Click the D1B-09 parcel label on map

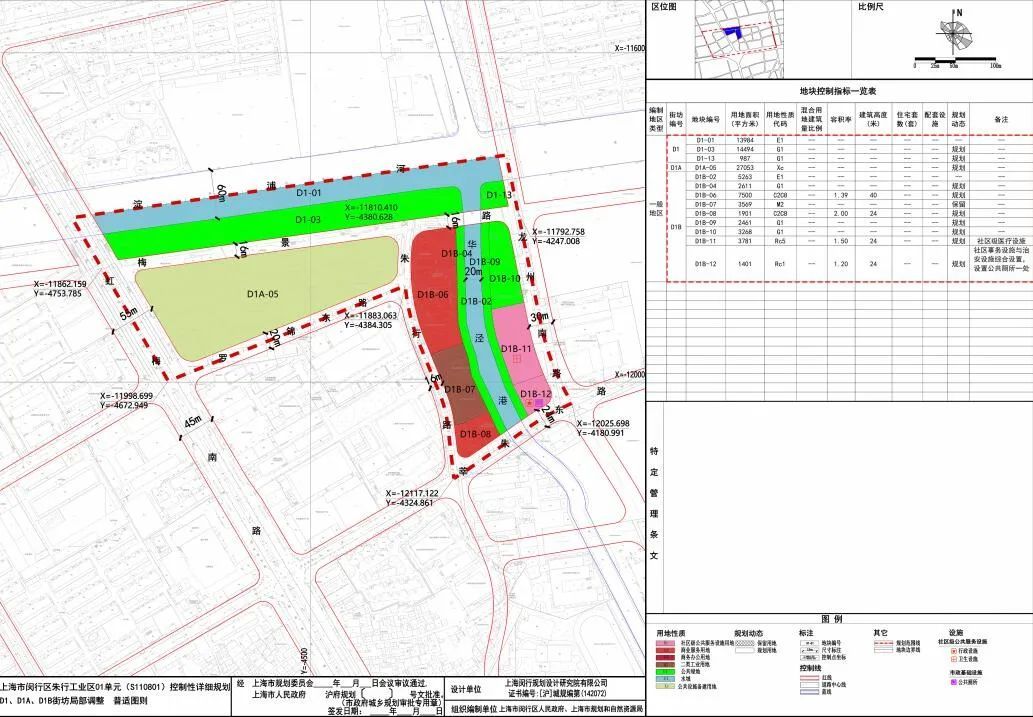point(485,262)
